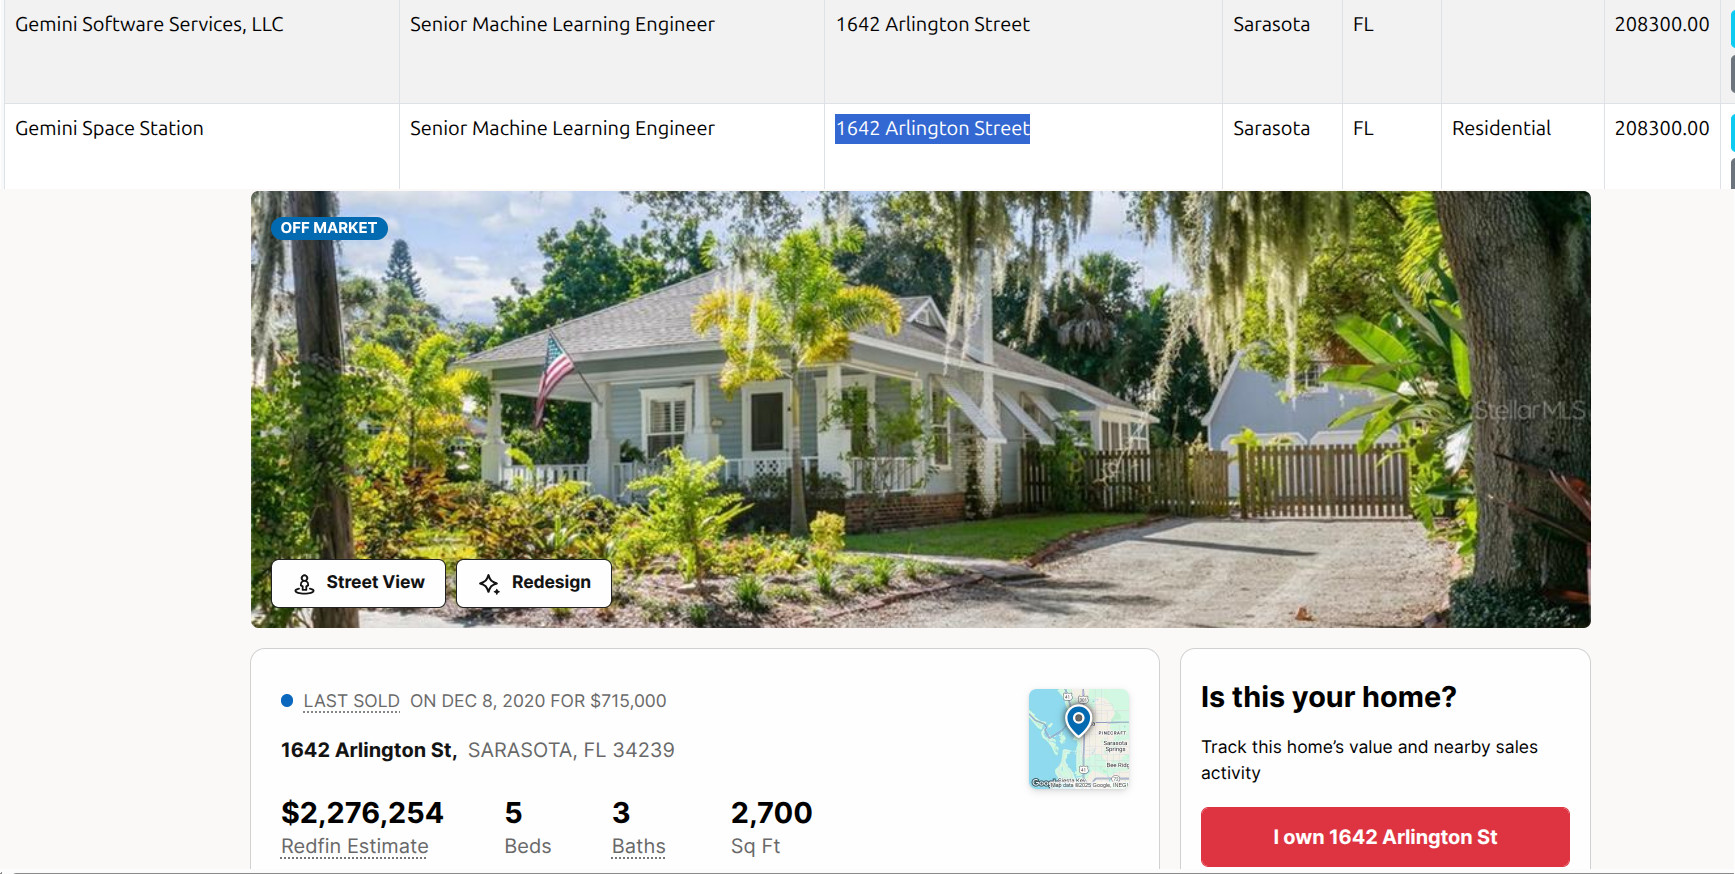The image size is (1735, 874).
Task: Select the Gemini Software Services, LLC cell
Action: tap(201, 52)
